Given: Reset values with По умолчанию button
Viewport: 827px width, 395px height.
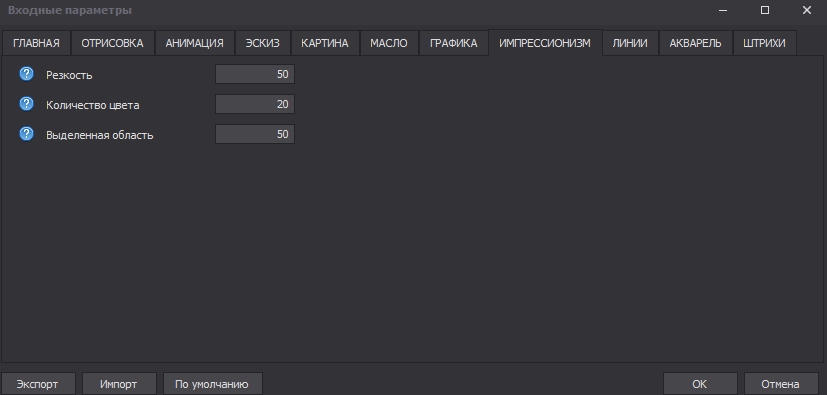Looking at the screenshot, I should [212, 384].
